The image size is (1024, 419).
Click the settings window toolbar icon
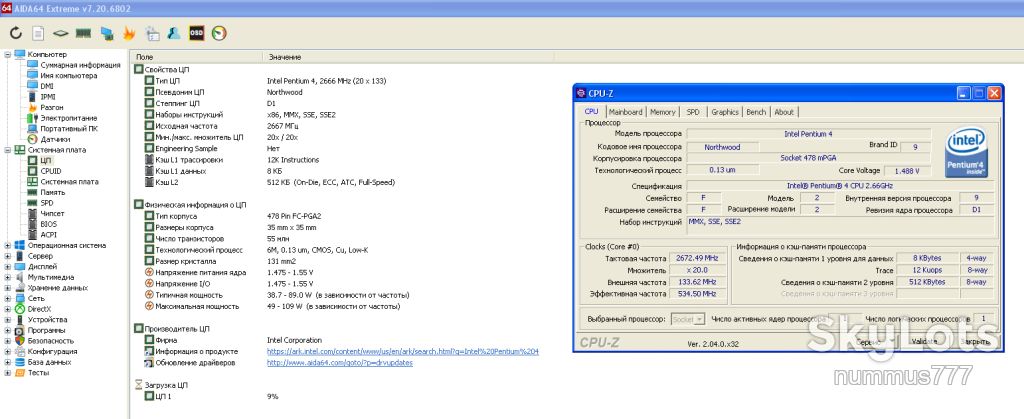click(x=152, y=33)
